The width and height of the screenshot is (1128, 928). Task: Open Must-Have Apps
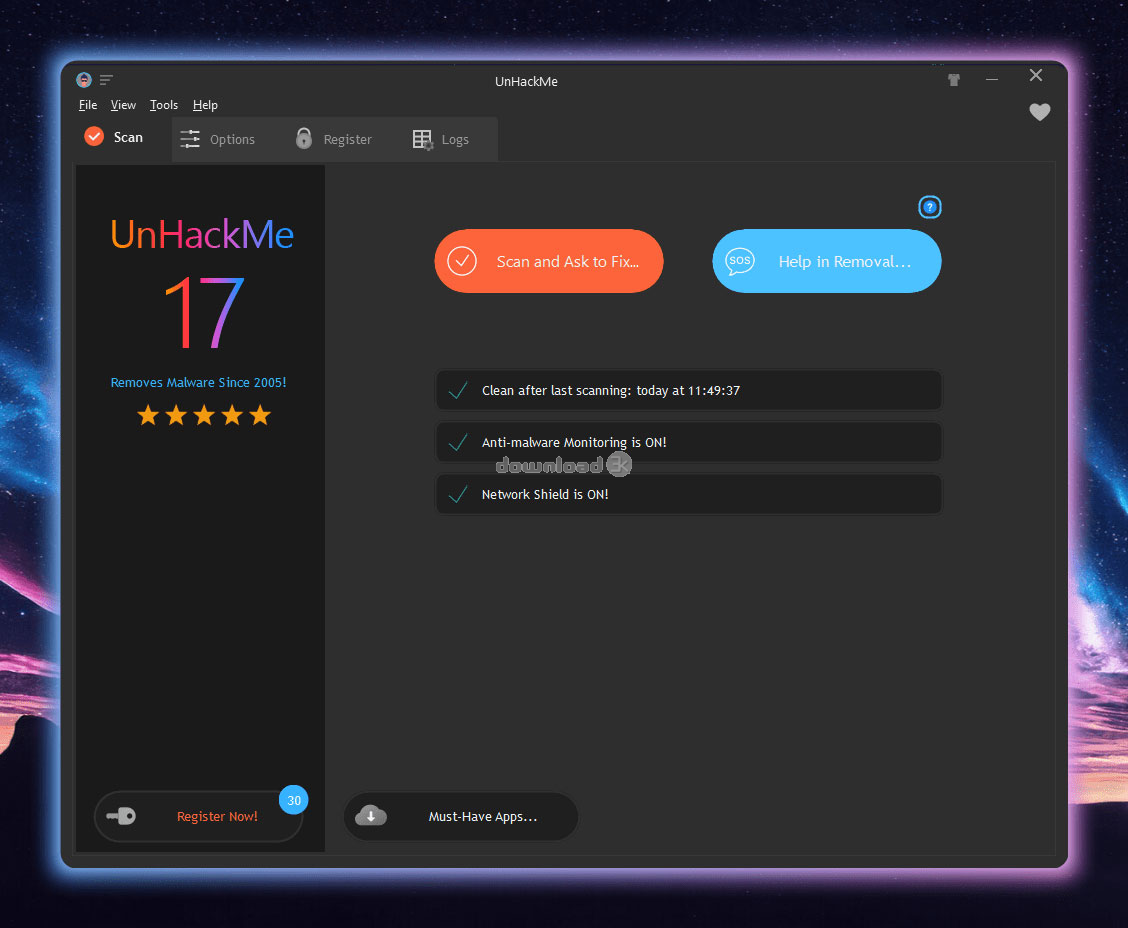(461, 816)
